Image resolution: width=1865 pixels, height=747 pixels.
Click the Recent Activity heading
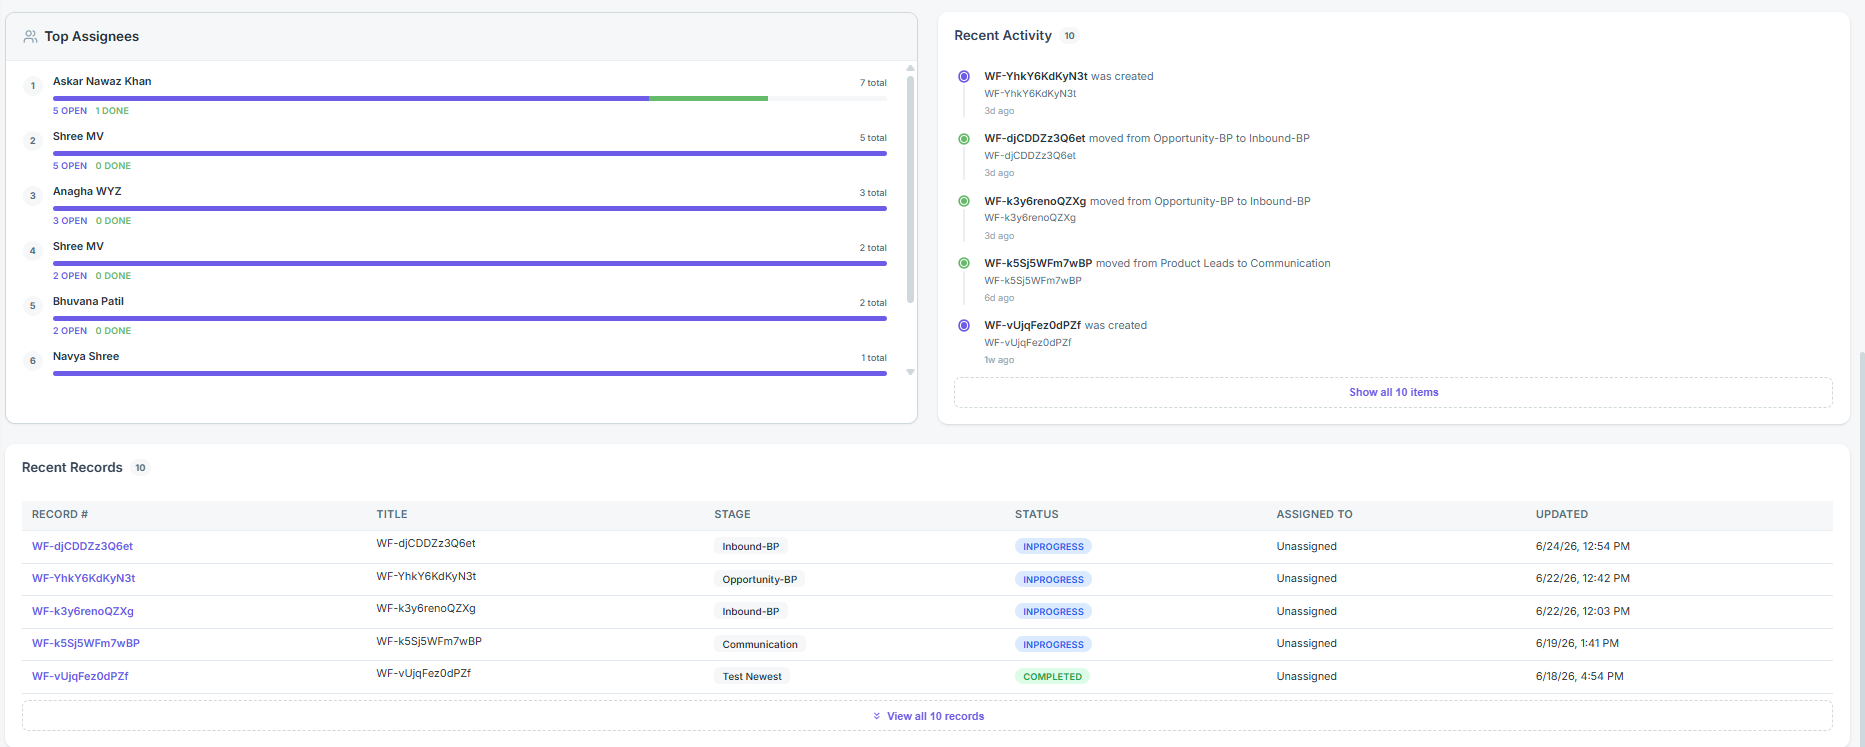[1003, 35]
